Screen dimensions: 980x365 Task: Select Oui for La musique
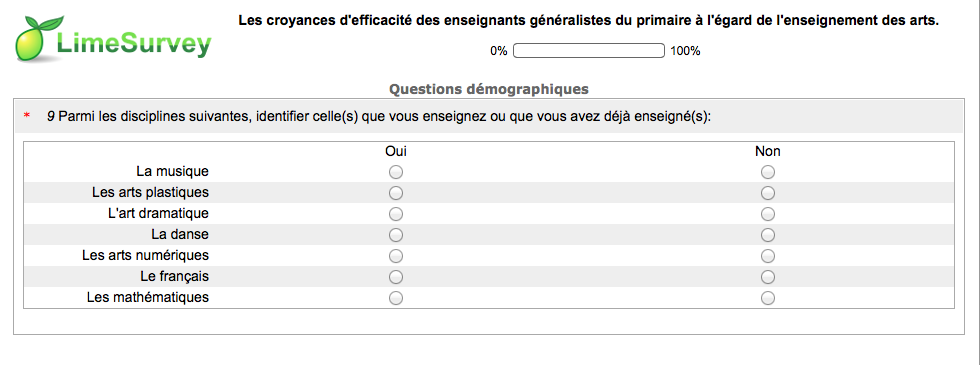[396, 172]
